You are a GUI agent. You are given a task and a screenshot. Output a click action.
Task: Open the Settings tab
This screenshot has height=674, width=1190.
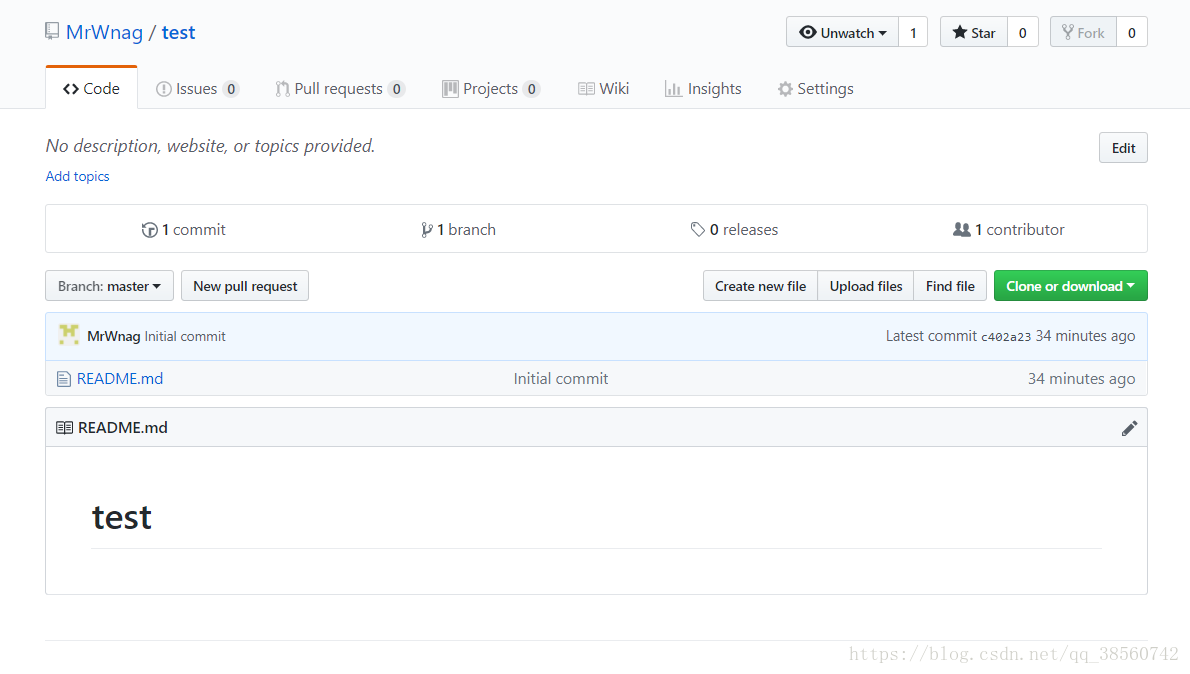coord(815,89)
